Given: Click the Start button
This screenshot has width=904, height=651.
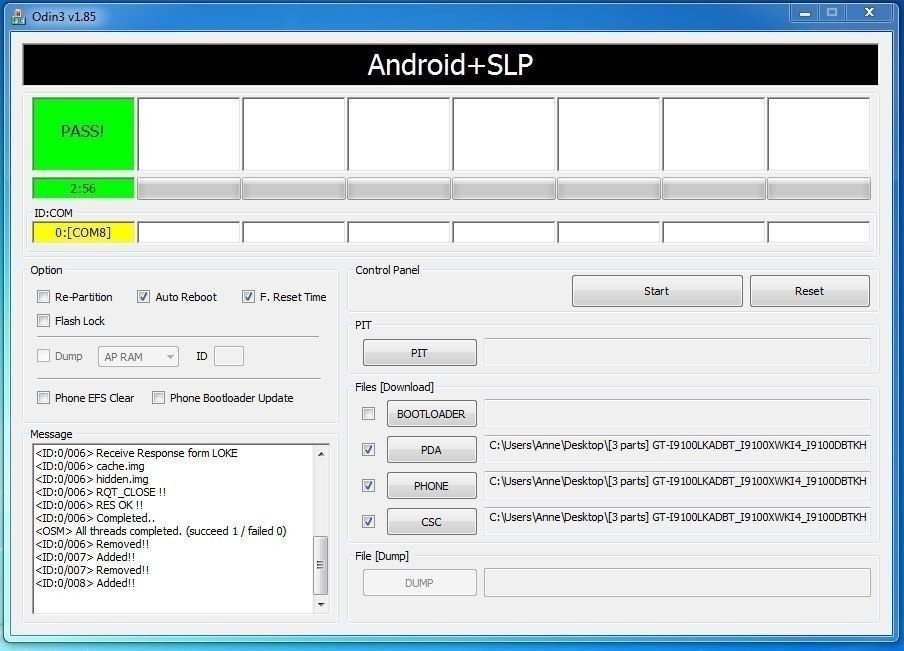Looking at the screenshot, I should click(657, 291).
